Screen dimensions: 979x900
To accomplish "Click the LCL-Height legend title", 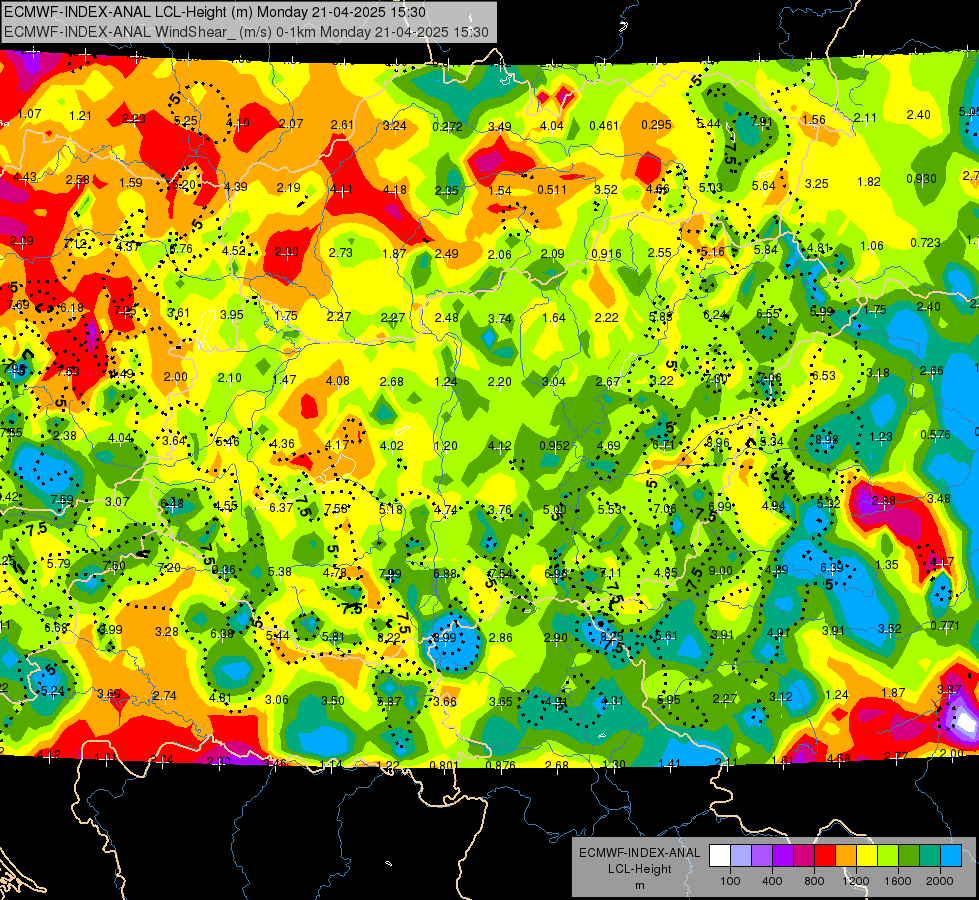I will pyautogui.click(x=639, y=869).
